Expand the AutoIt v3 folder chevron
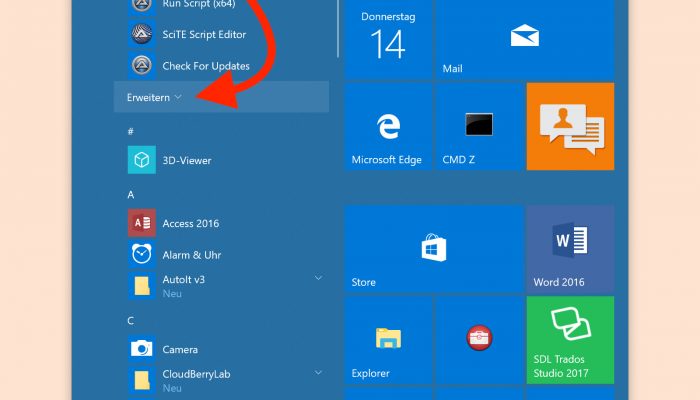 318,278
